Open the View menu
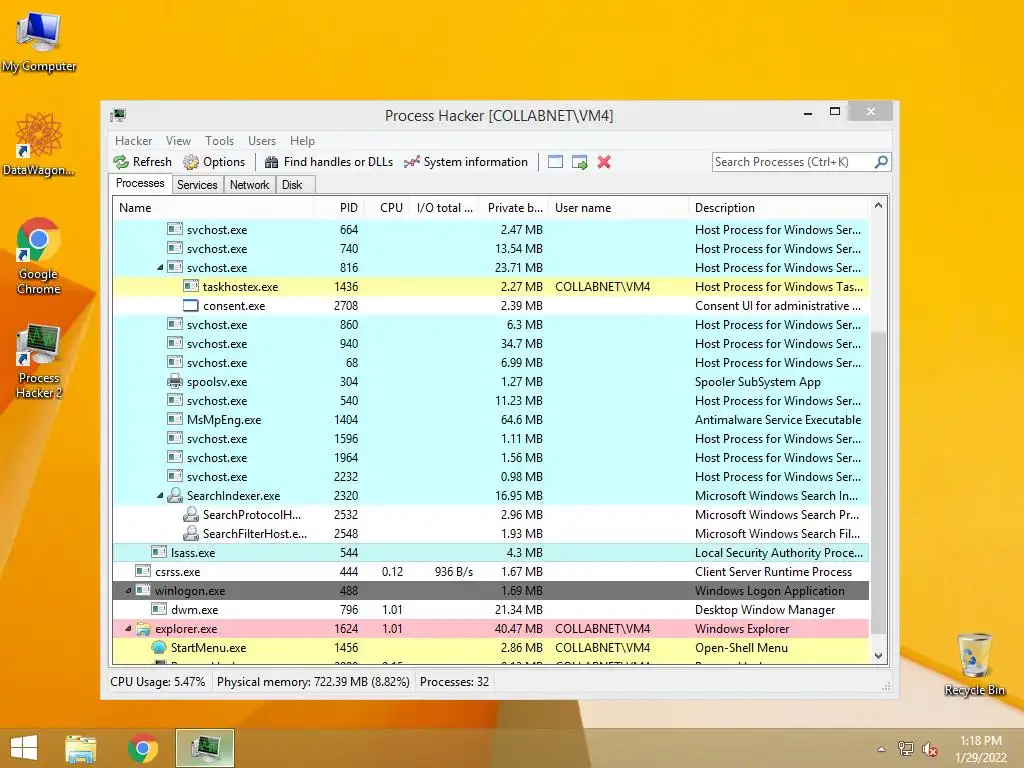 click(178, 141)
